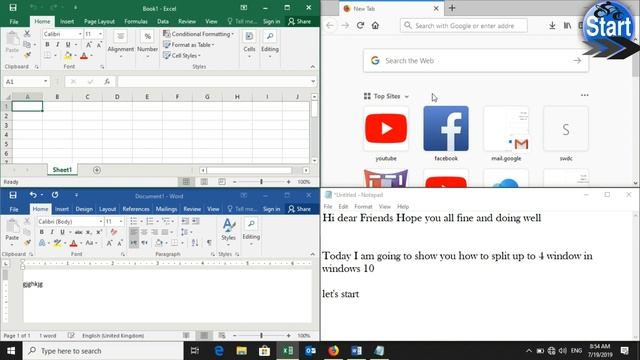Open the Notepad Format menu
The width and height of the screenshot is (640, 360).
363,207
